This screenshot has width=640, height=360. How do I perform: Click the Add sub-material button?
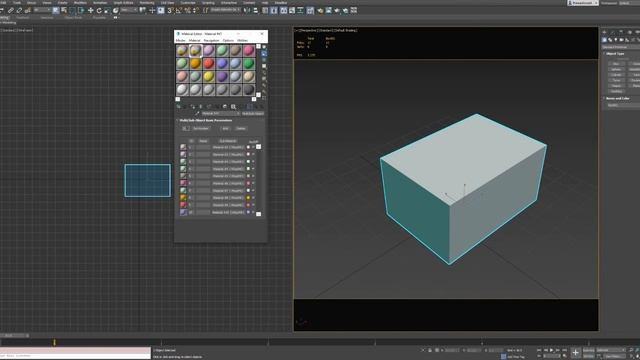click(225, 128)
